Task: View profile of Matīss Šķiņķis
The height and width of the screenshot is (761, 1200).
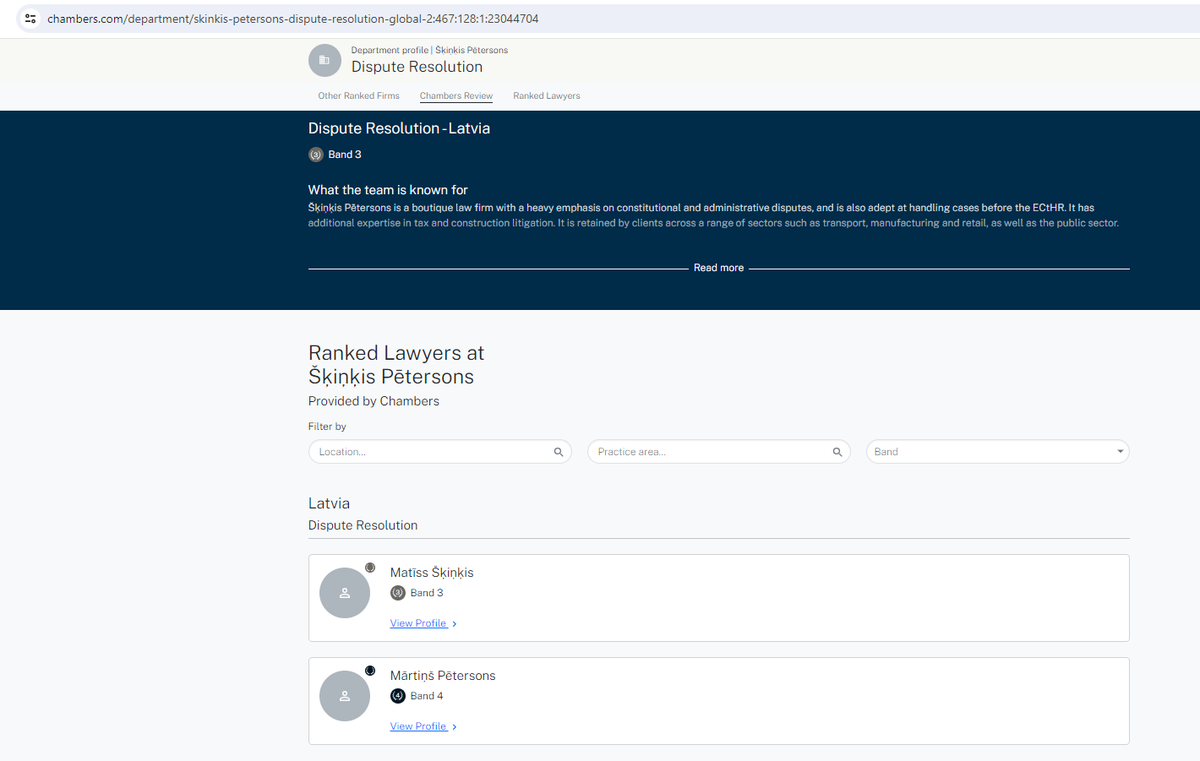Action: 418,623
